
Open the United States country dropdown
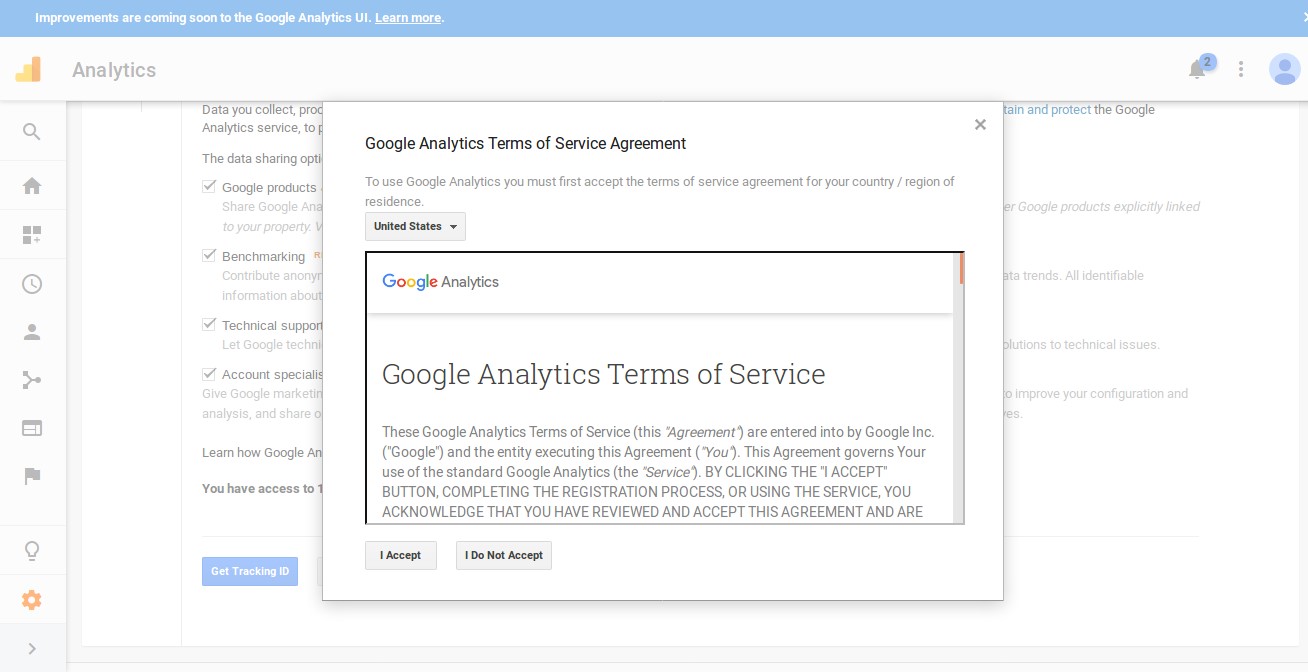414,226
